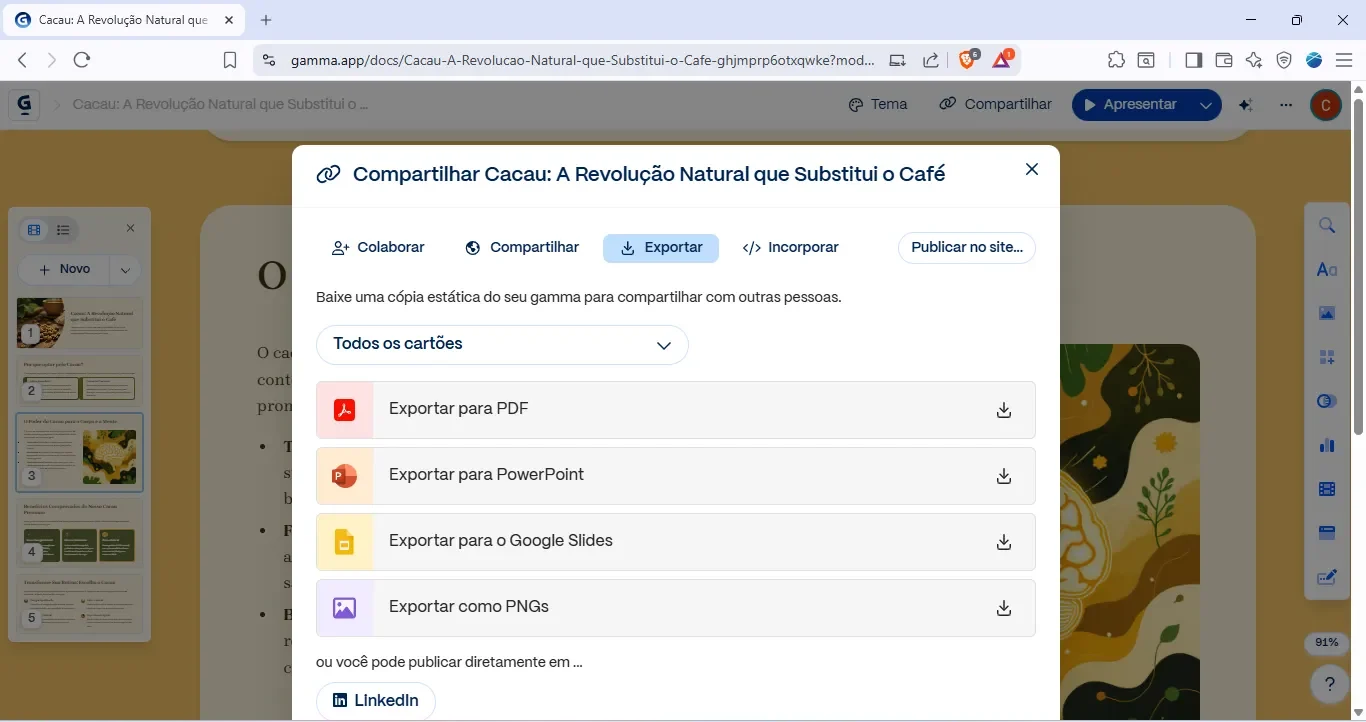Screen dimensions: 1366x722
Task: Open the Incorporar tab
Action: 791,248
